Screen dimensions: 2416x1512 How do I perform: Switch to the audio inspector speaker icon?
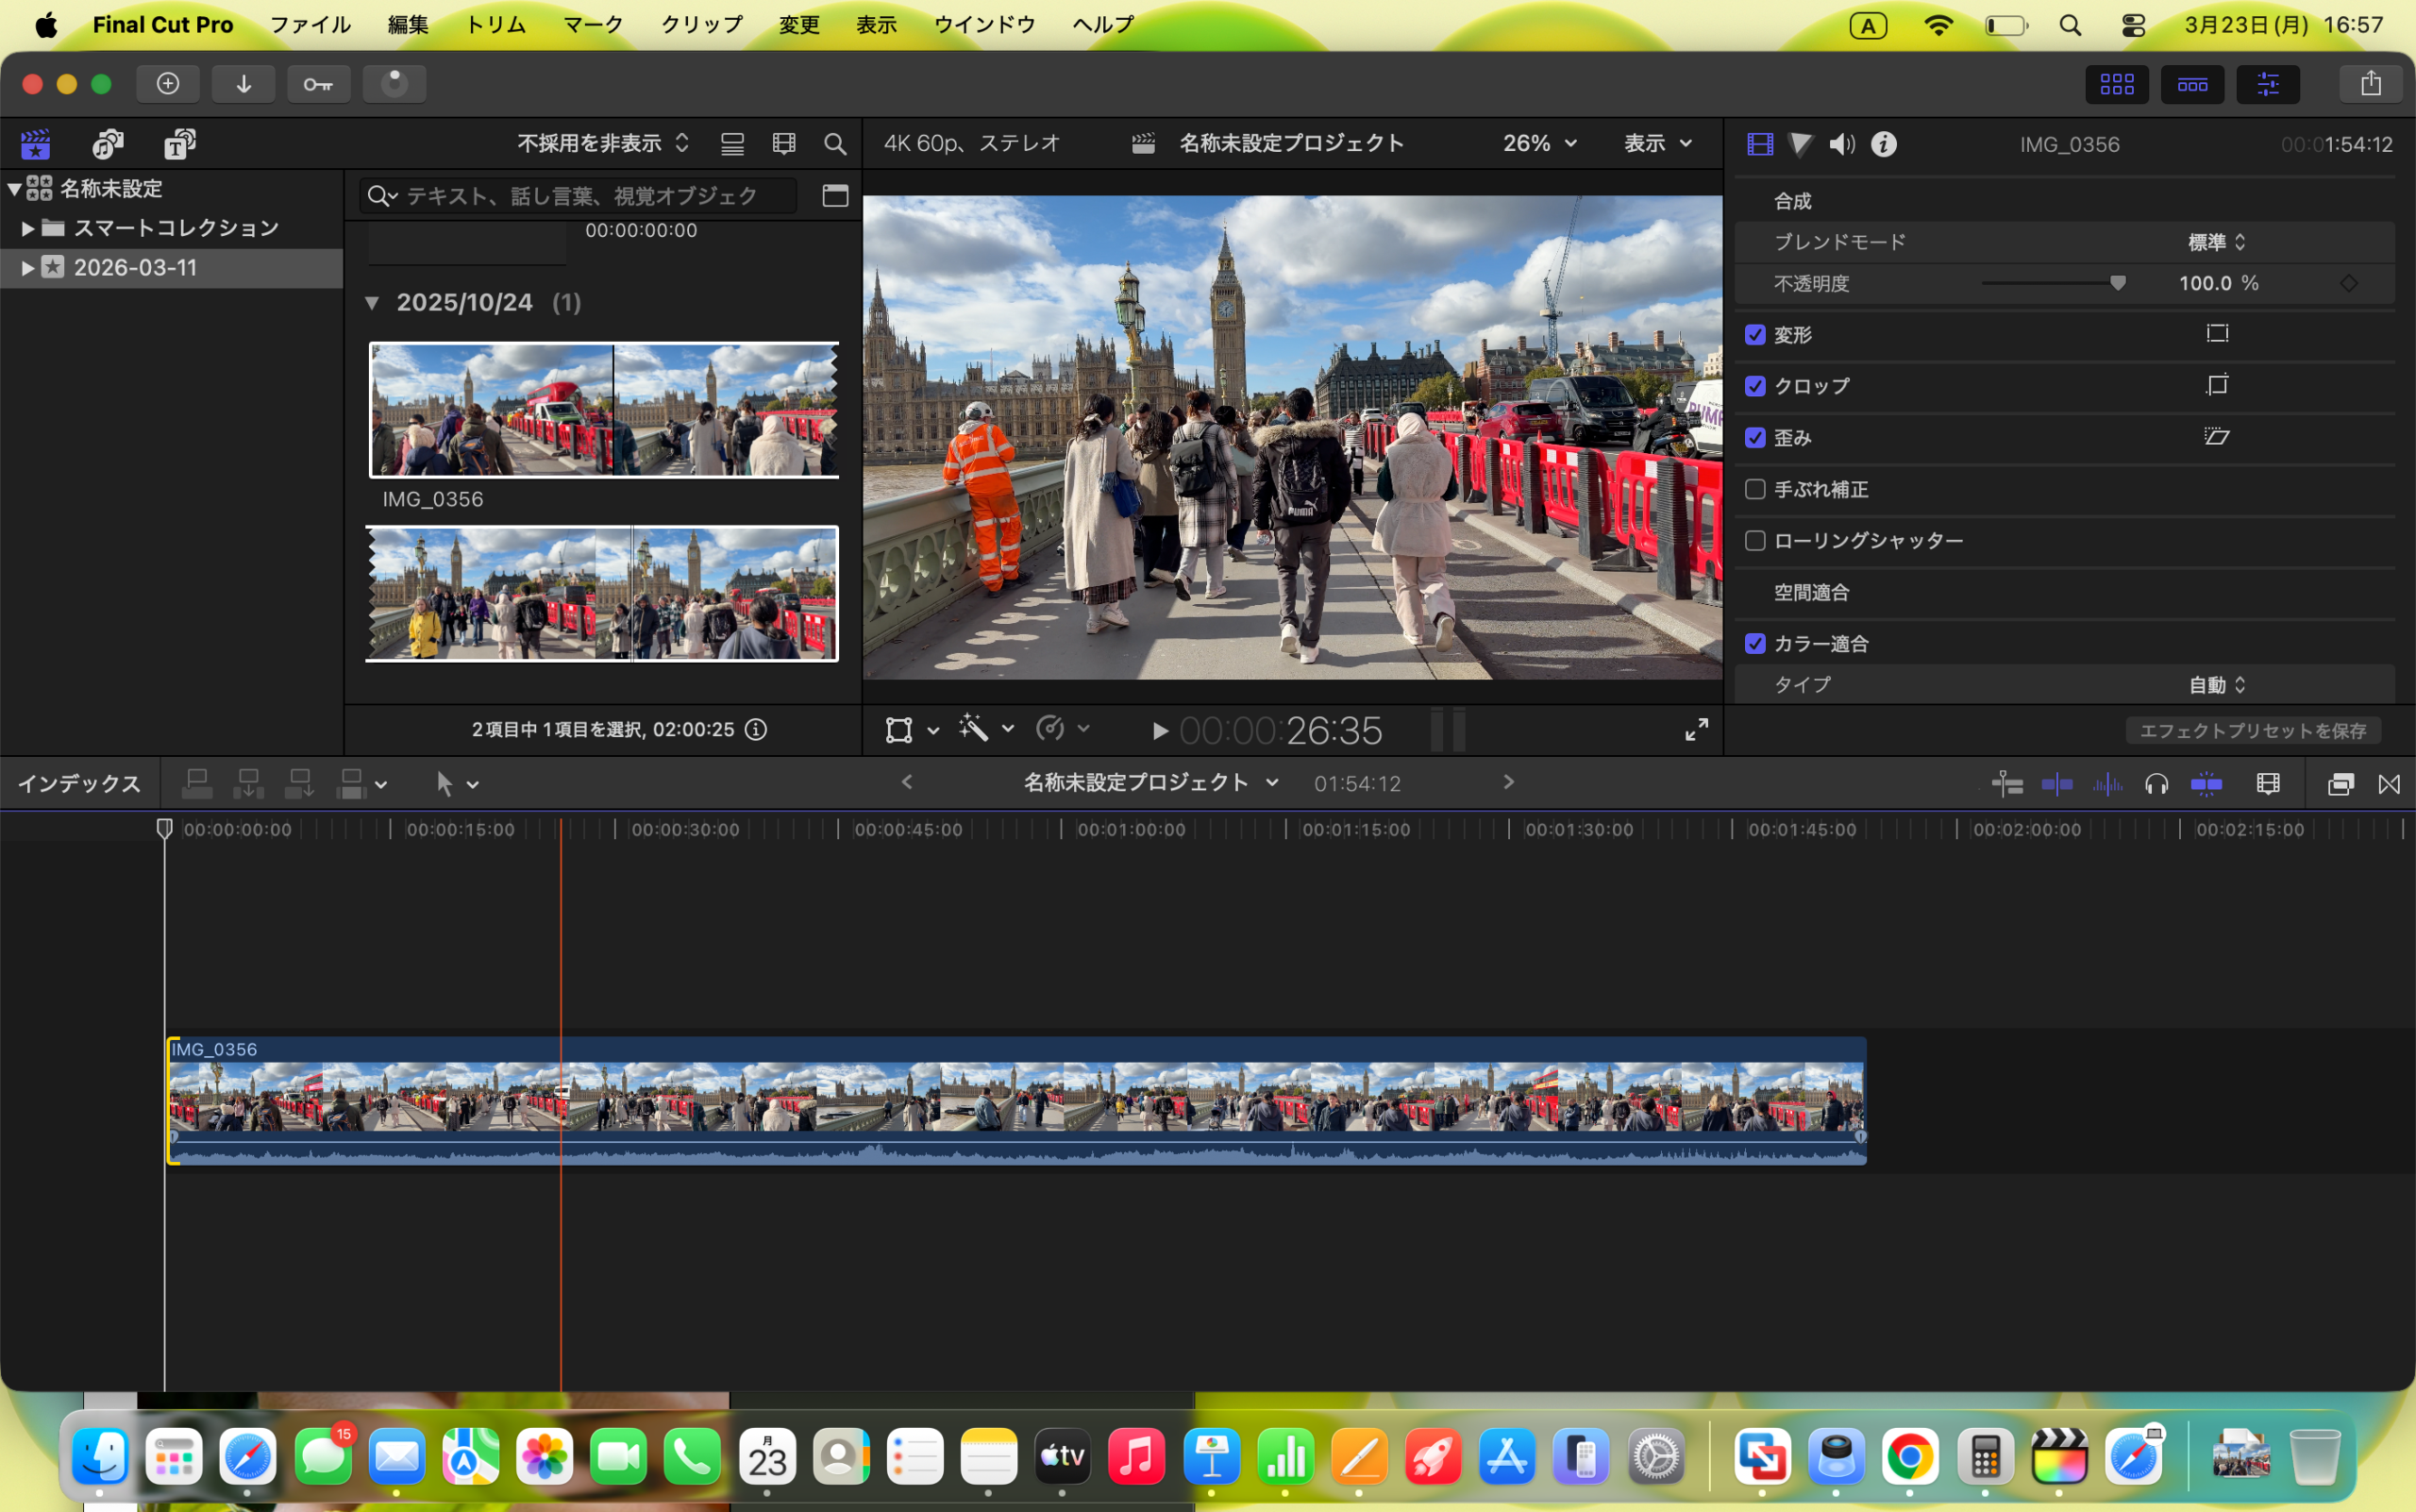click(x=1841, y=144)
